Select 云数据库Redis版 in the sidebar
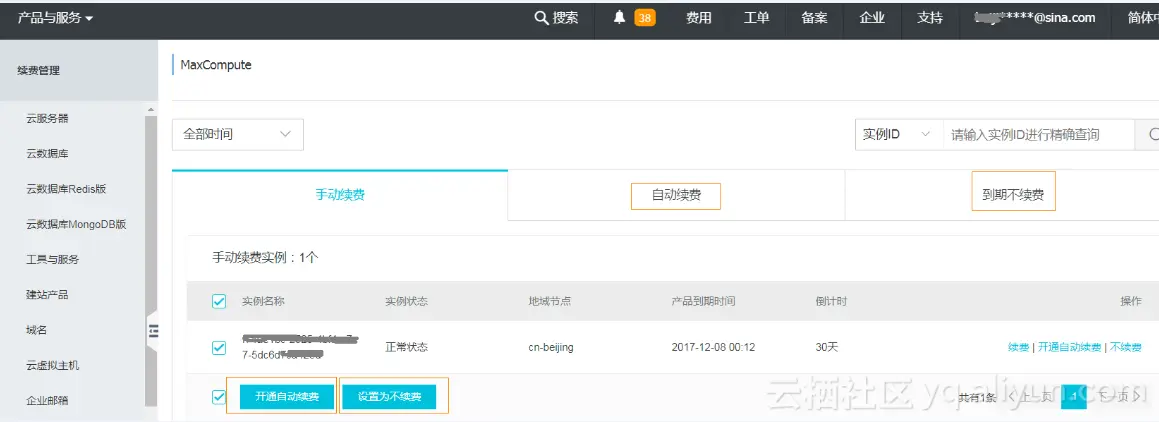 66,189
